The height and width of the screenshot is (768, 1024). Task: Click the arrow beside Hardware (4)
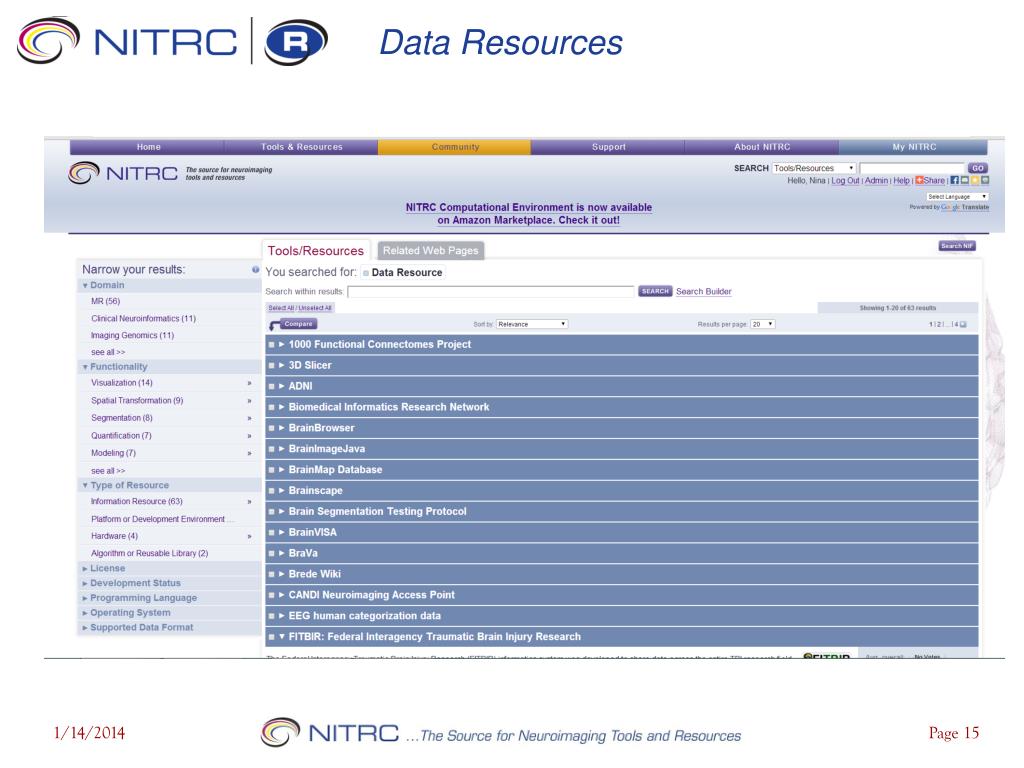click(x=249, y=536)
